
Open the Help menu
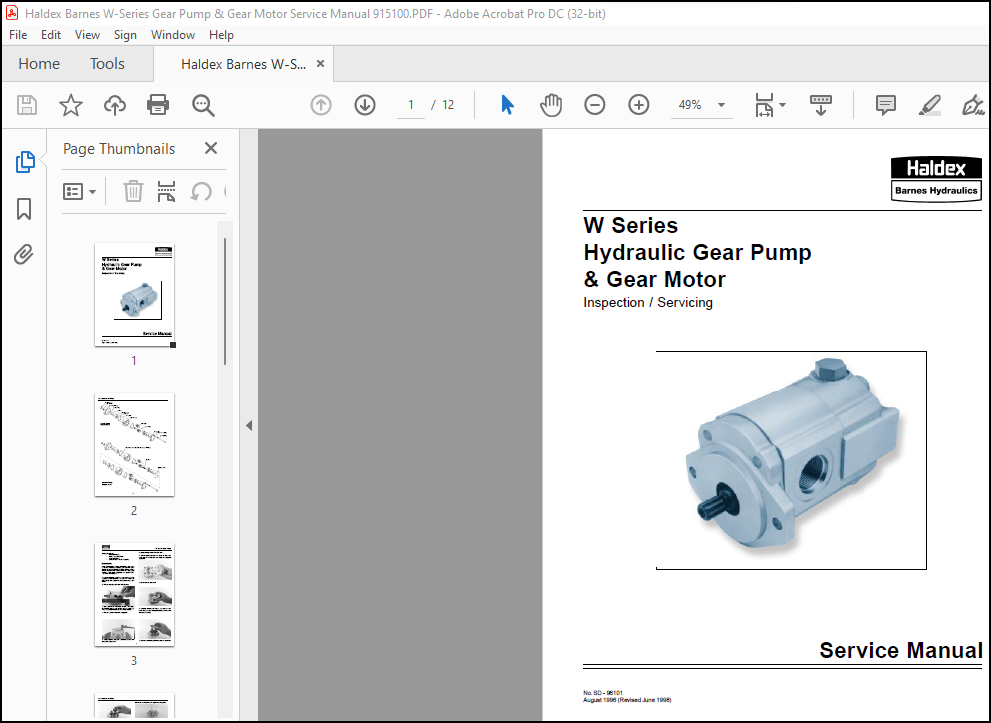(221, 35)
